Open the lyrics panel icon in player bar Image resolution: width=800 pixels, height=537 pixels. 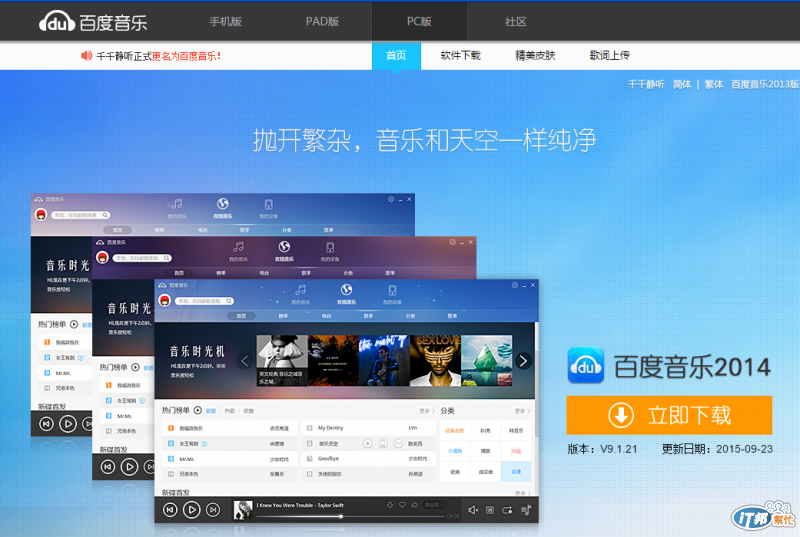coord(490,510)
